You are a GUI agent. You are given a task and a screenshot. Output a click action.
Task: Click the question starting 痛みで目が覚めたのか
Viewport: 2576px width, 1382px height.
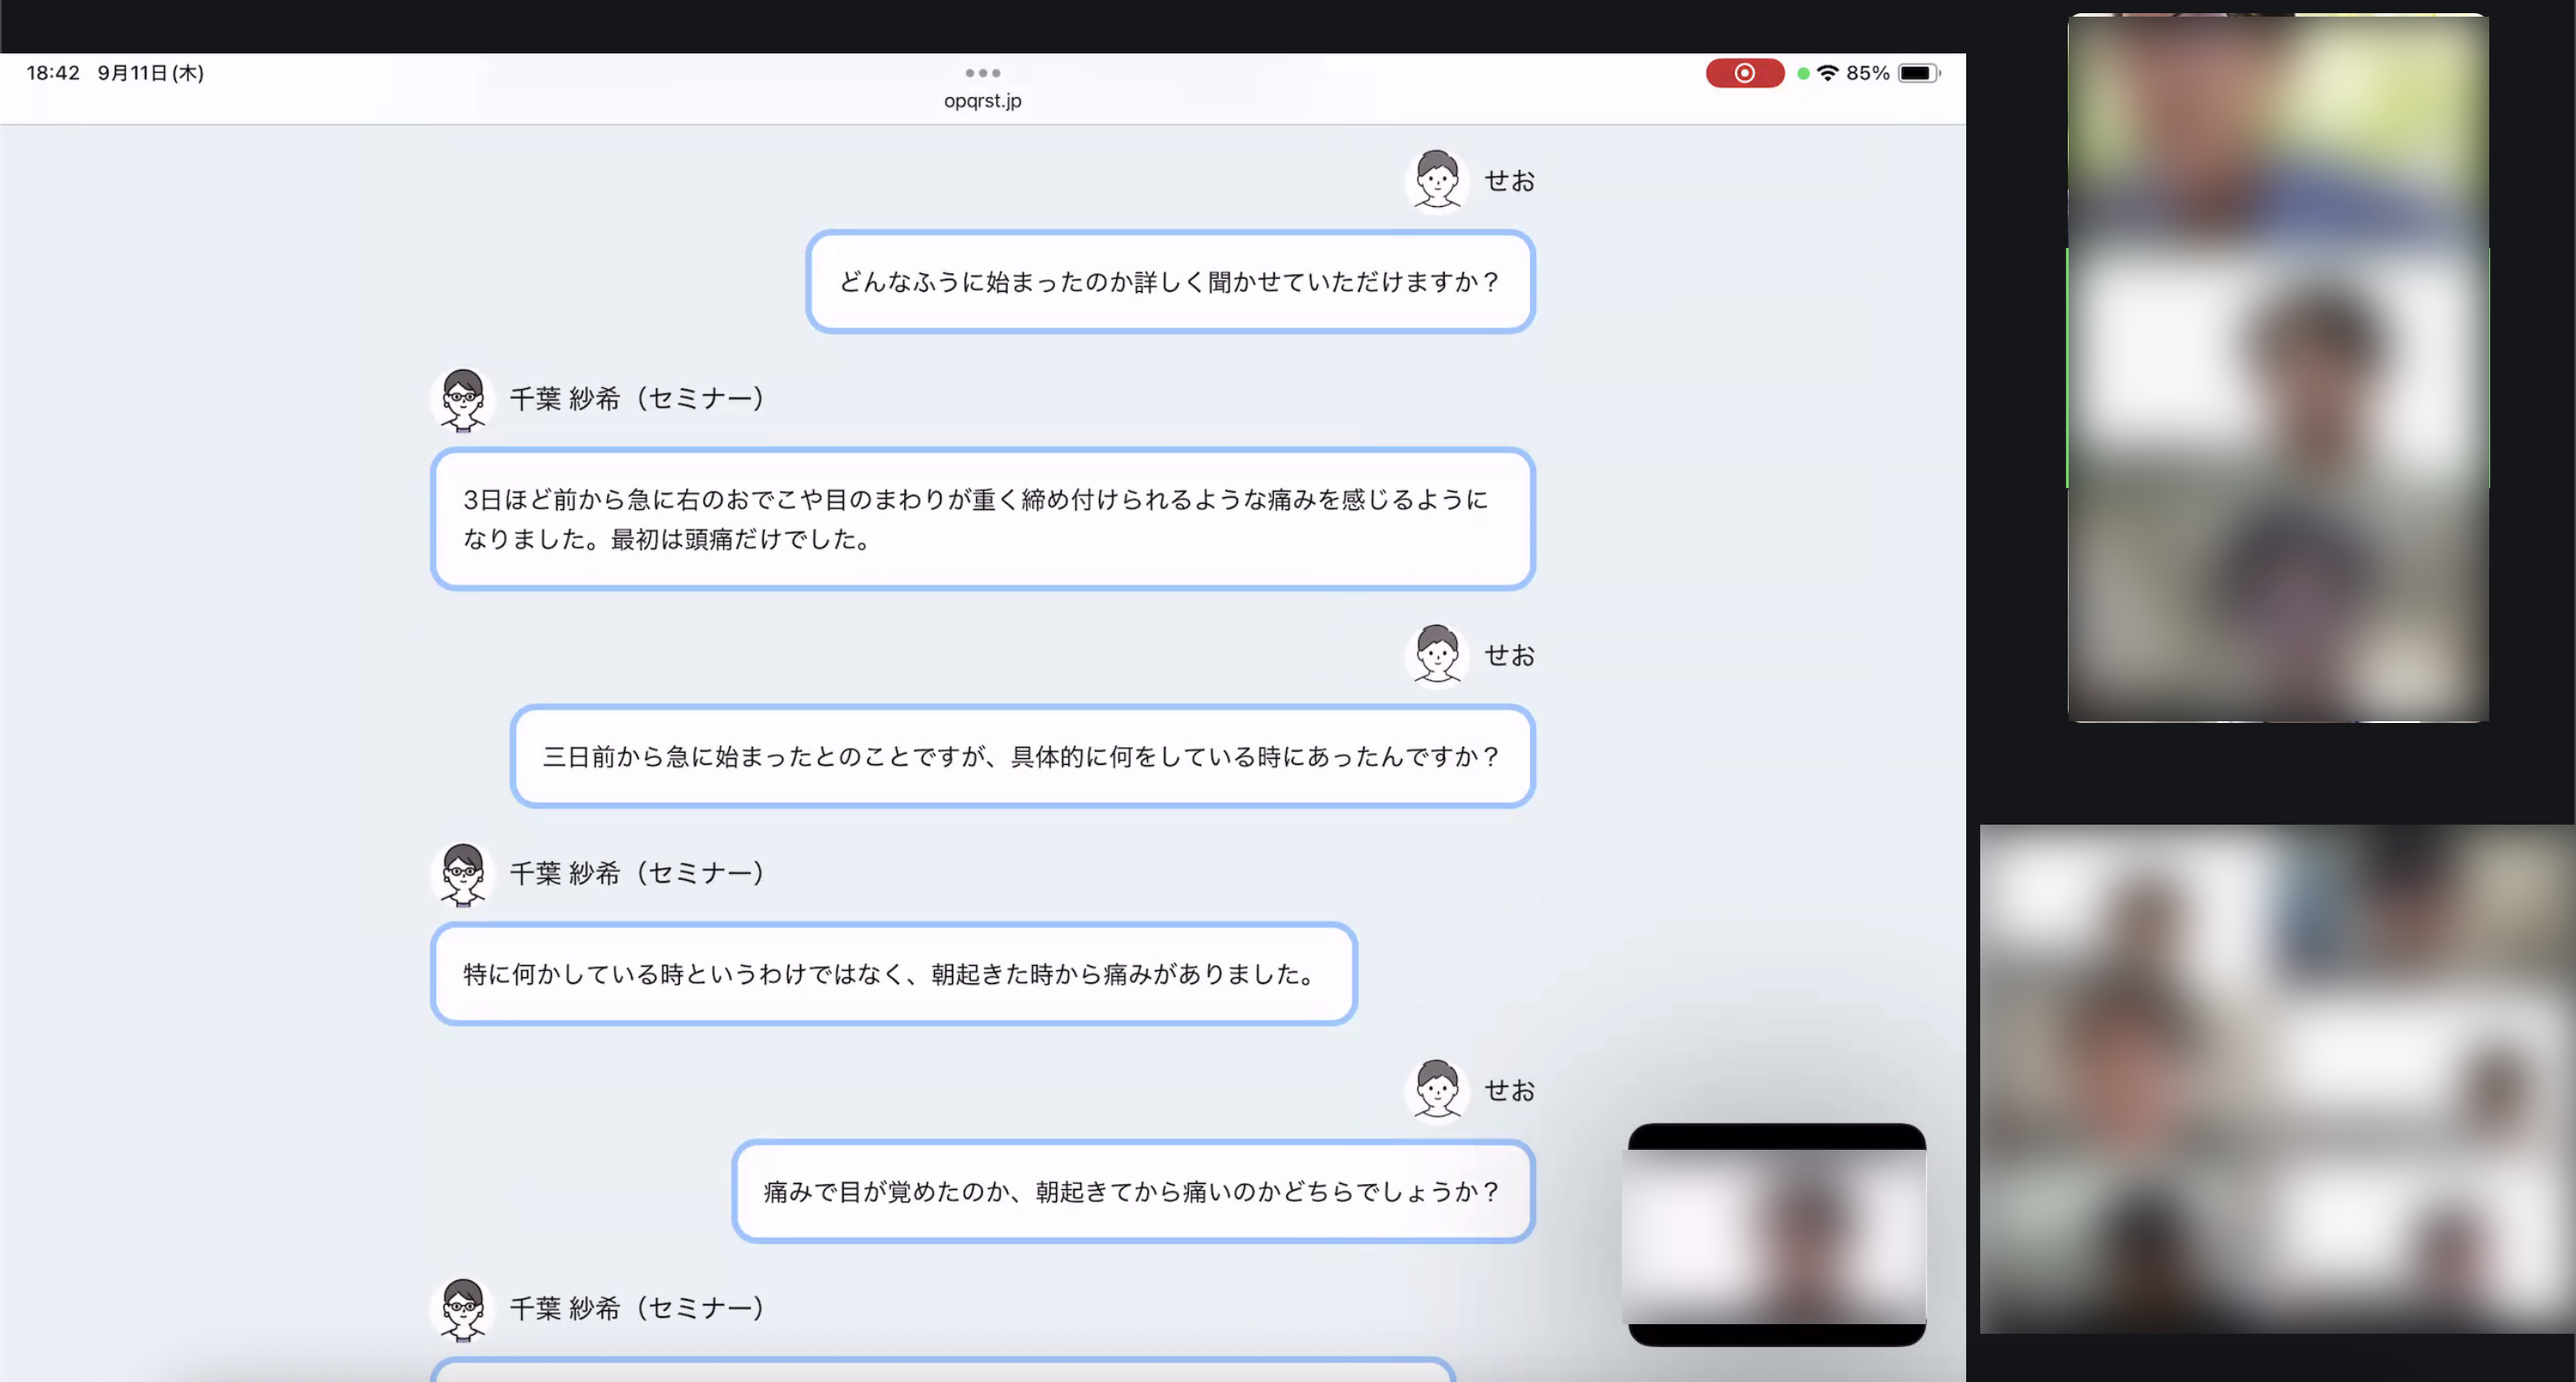(1132, 1191)
